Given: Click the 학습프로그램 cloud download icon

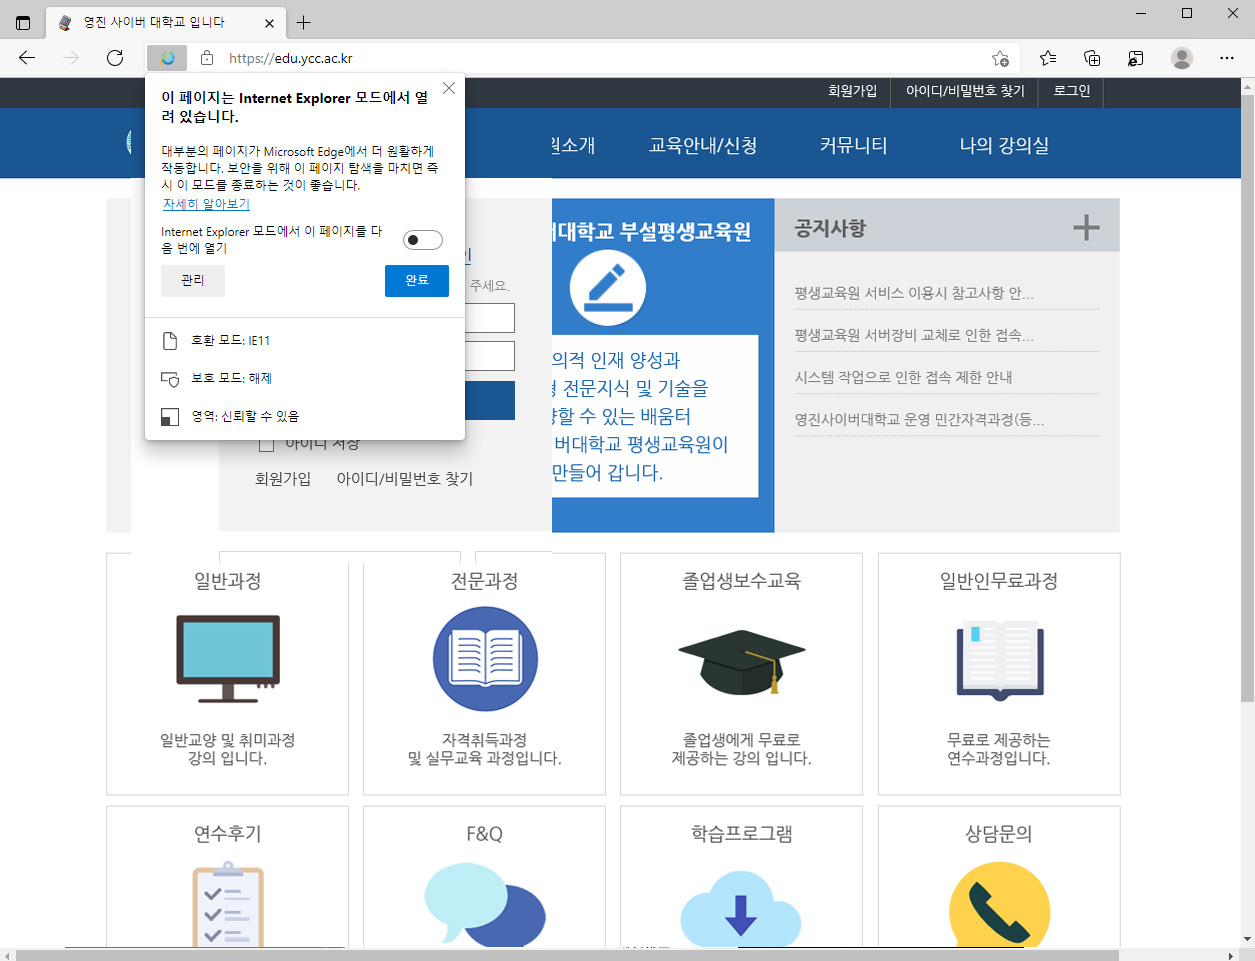Looking at the screenshot, I should coord(741,908).
